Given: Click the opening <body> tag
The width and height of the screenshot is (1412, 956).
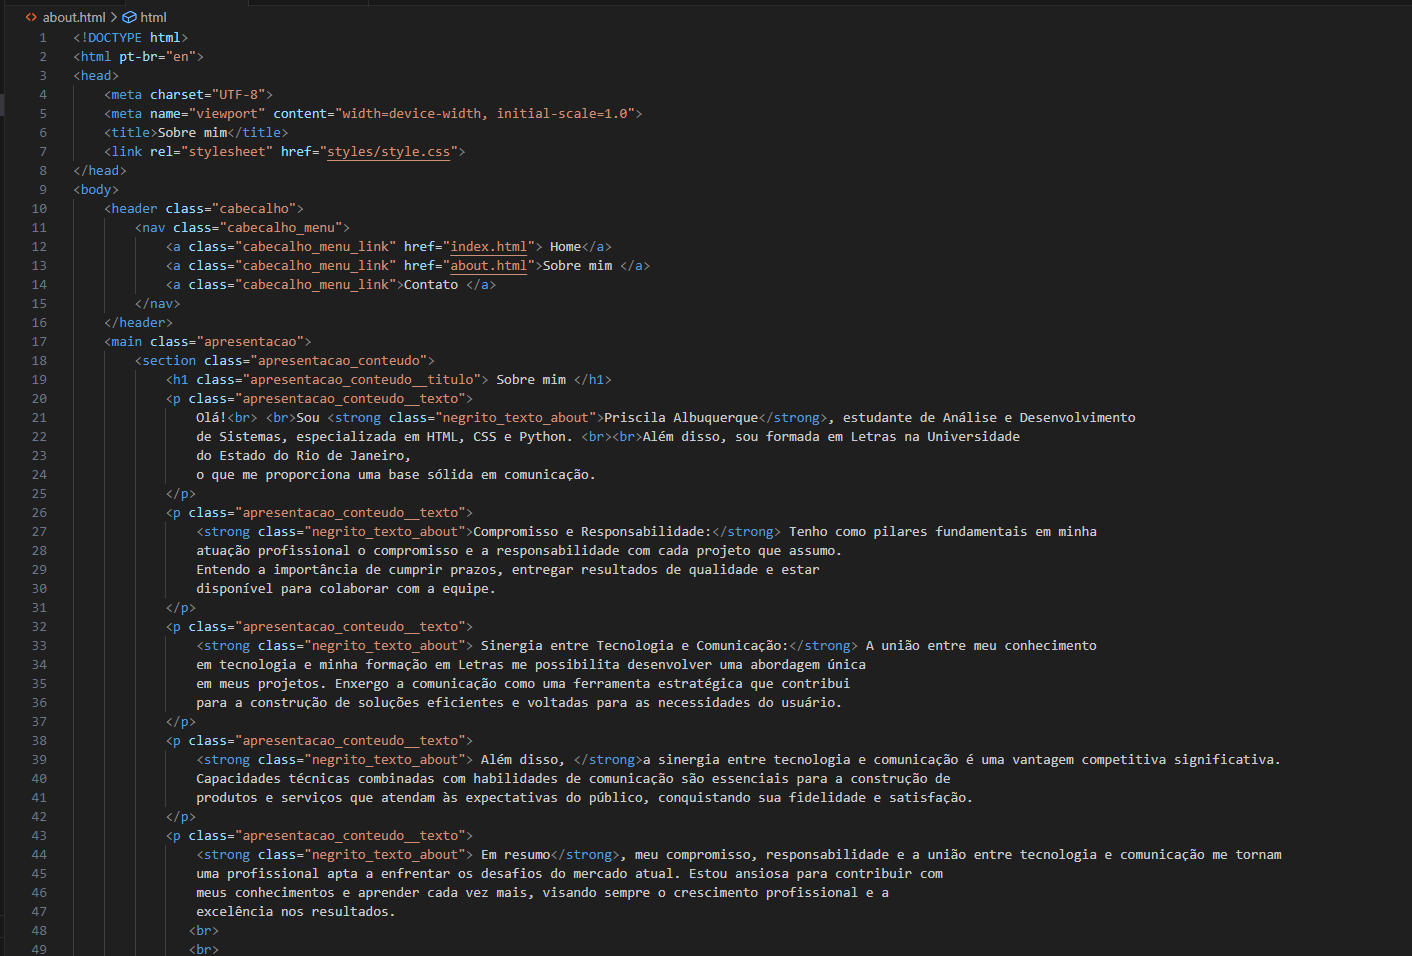Looking at the screenshot, I should click(x=96, y=190).
